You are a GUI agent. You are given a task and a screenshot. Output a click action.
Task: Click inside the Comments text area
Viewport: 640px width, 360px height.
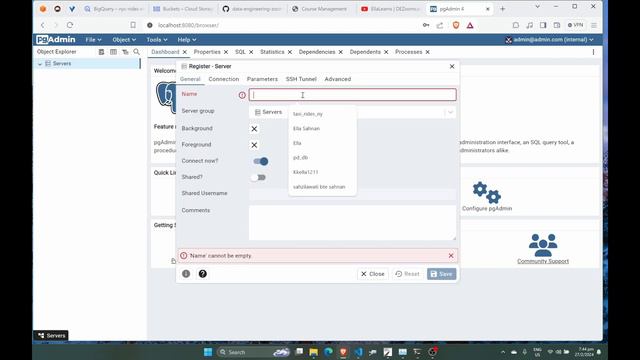coord(353,223)
